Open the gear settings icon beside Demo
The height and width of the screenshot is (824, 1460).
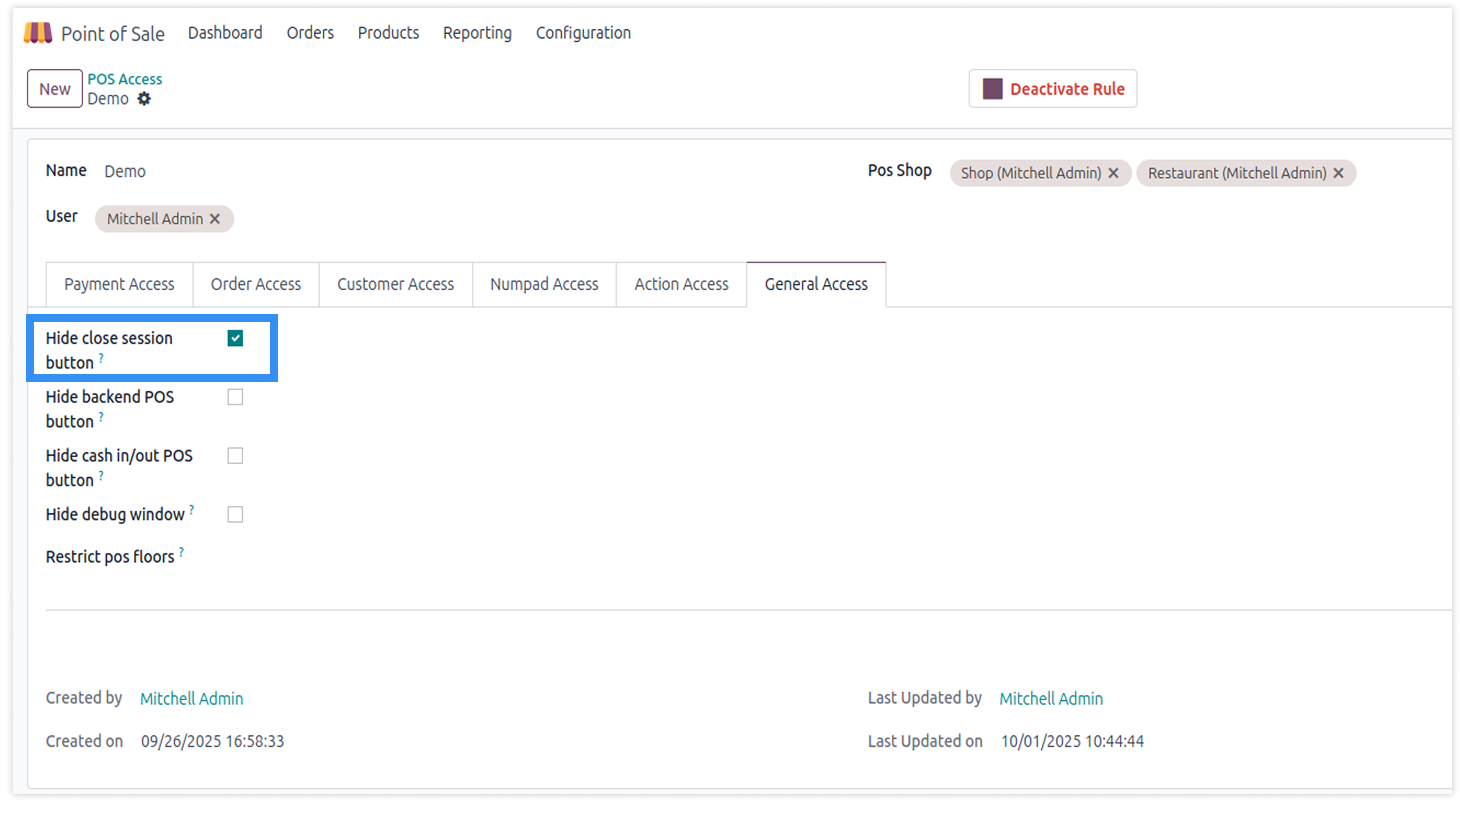(144, 99)
